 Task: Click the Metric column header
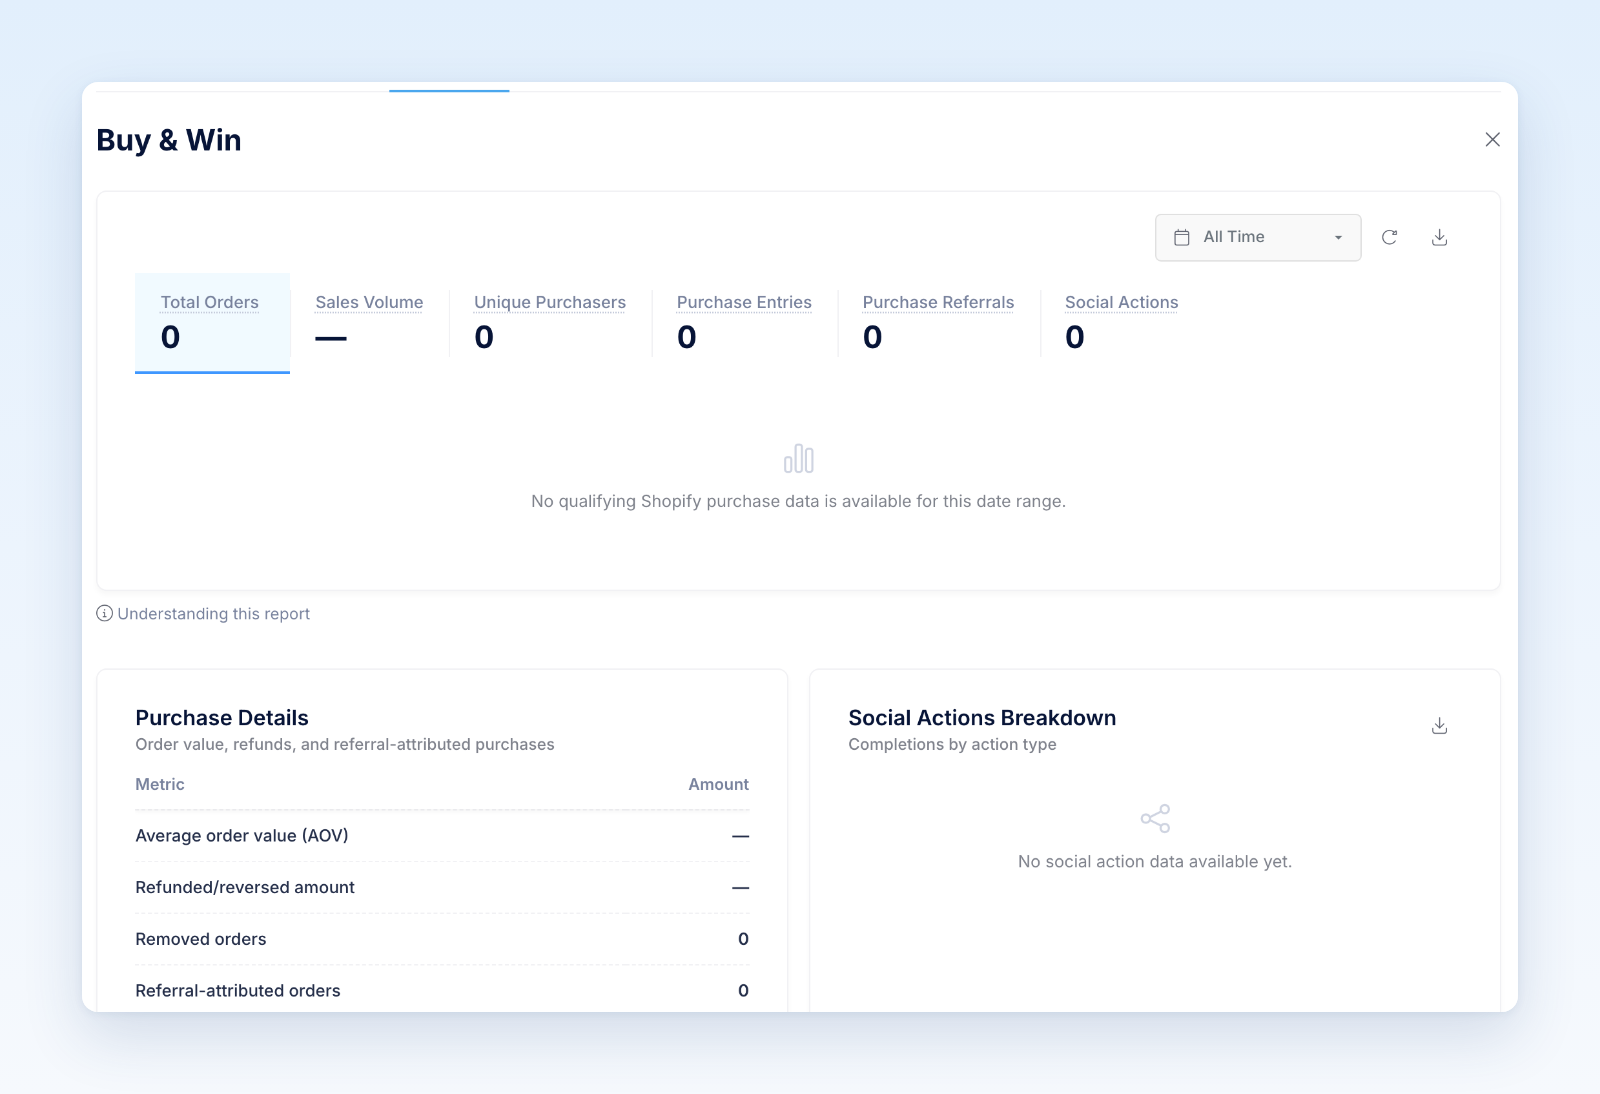coord(160,785)
